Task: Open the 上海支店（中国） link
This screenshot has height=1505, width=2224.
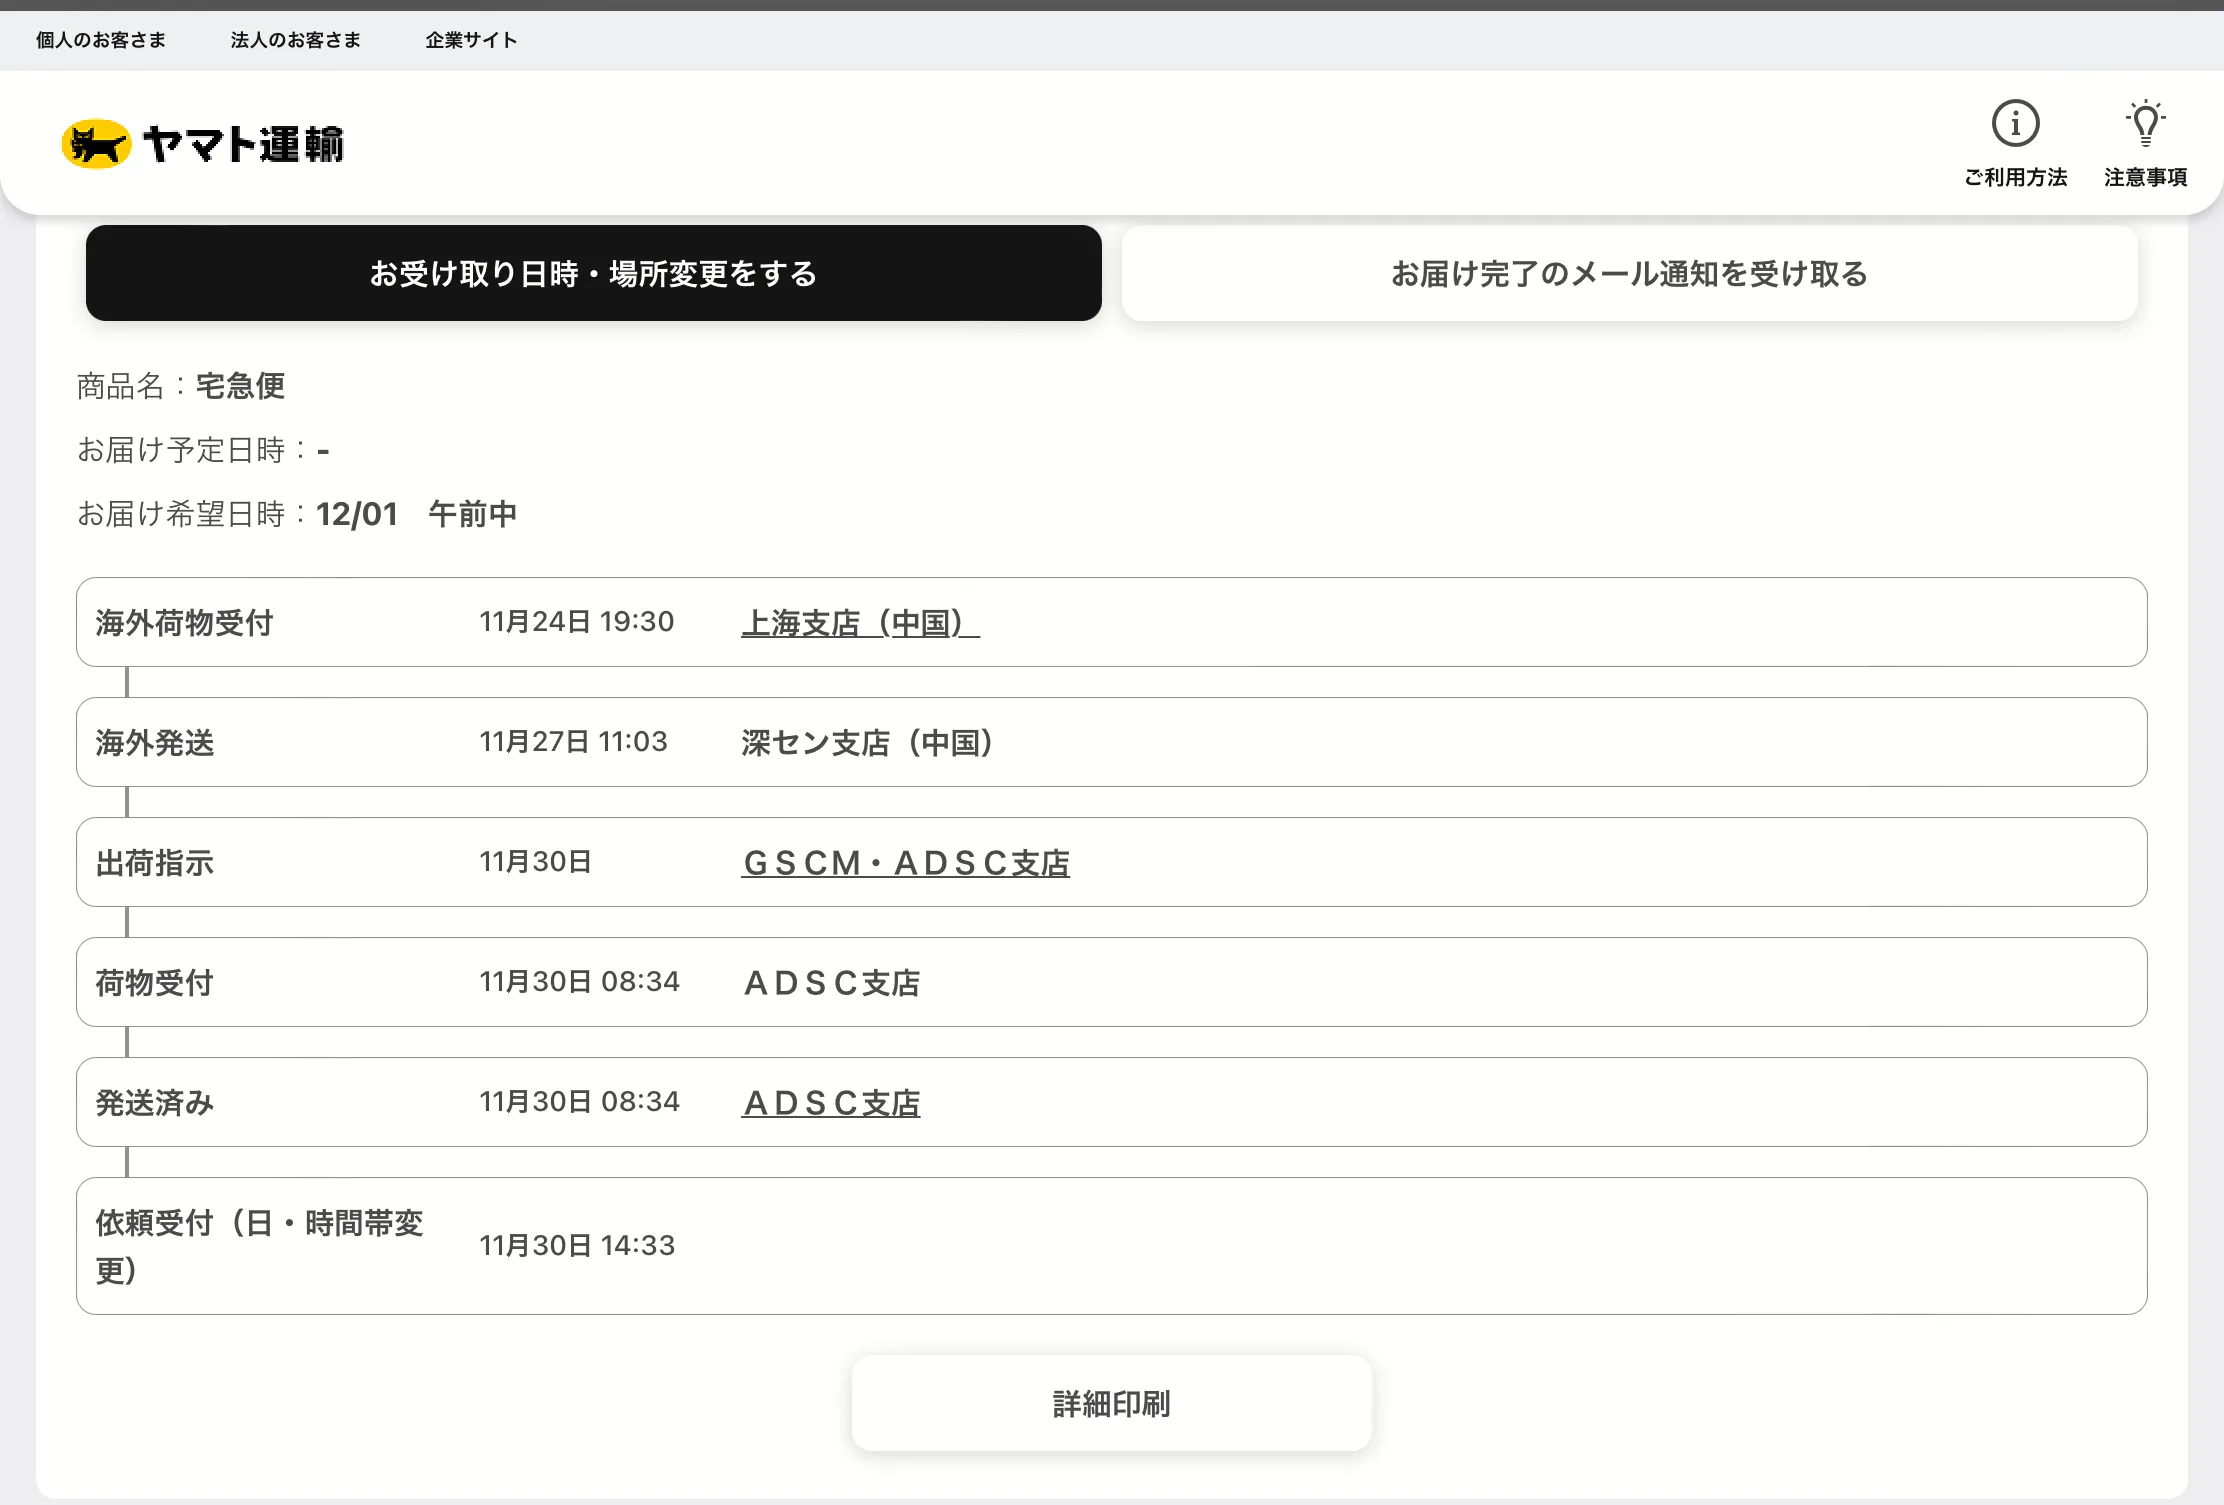Action: click(859, 623)
